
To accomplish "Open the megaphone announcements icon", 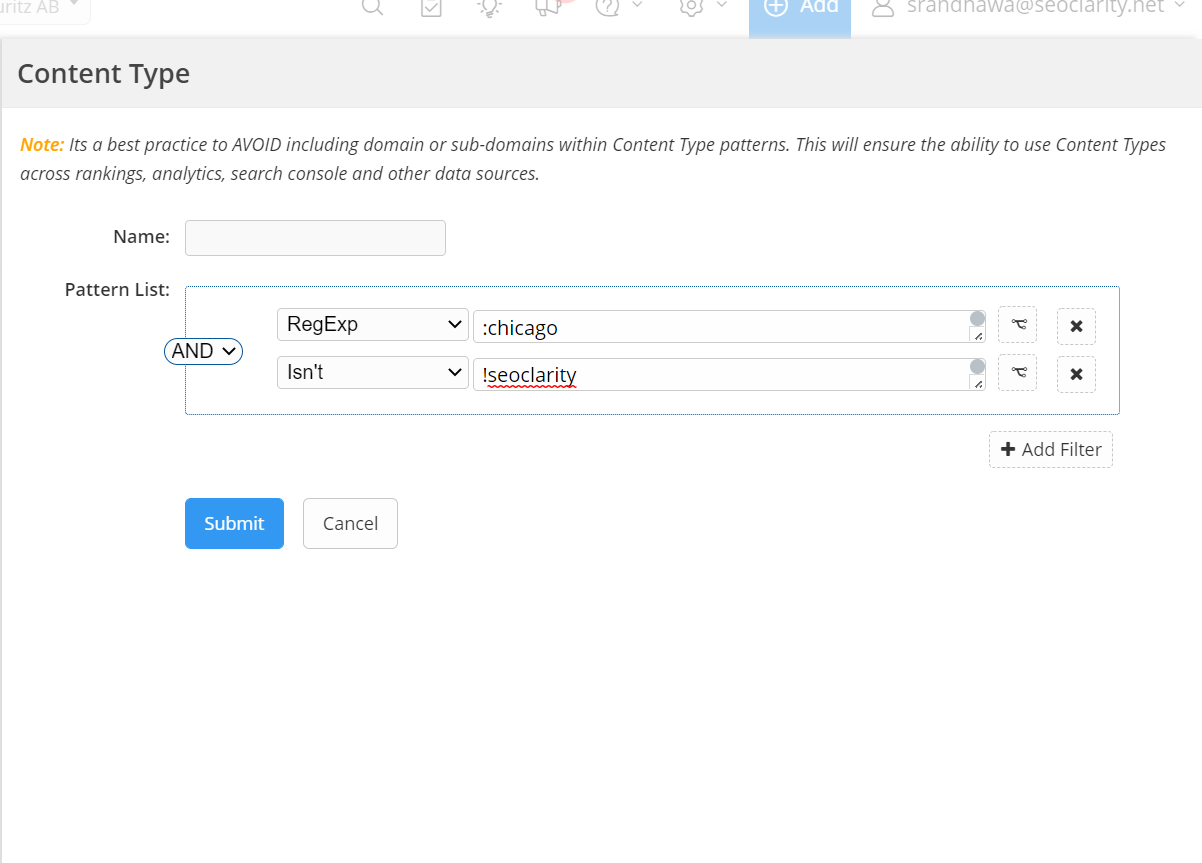I will pos(548,7).
